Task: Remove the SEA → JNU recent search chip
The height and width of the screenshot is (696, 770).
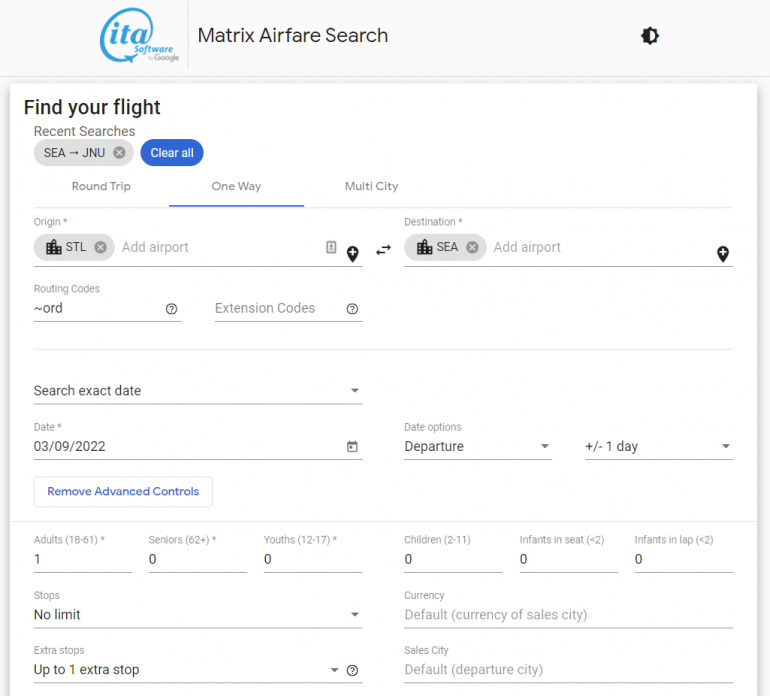Action: coord(120,153)
